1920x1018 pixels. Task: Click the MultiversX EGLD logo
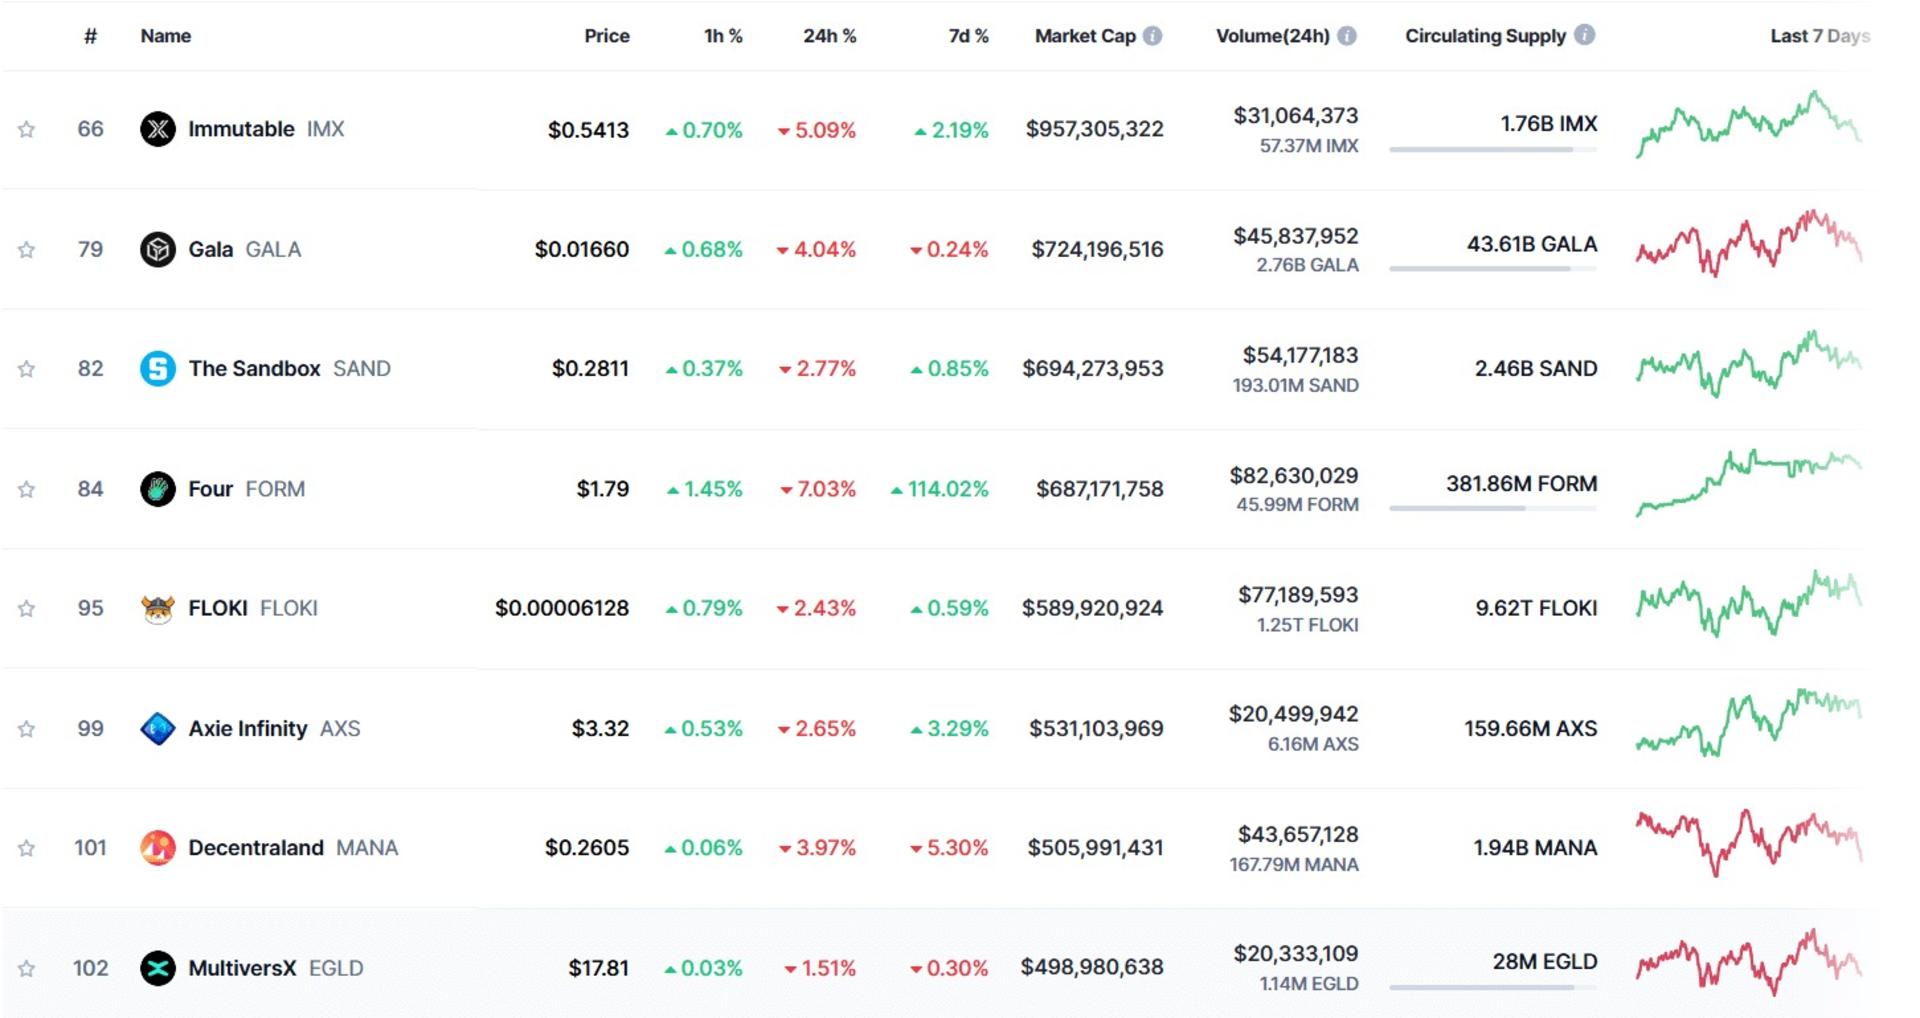[x=158, y=968]
